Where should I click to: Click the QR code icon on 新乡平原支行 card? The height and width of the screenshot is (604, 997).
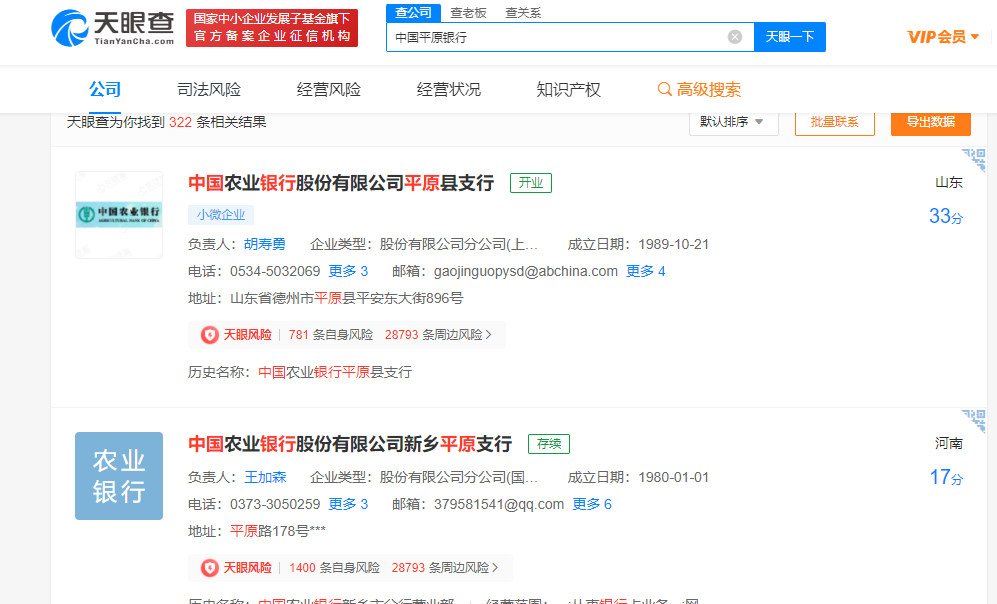[973, 422]
